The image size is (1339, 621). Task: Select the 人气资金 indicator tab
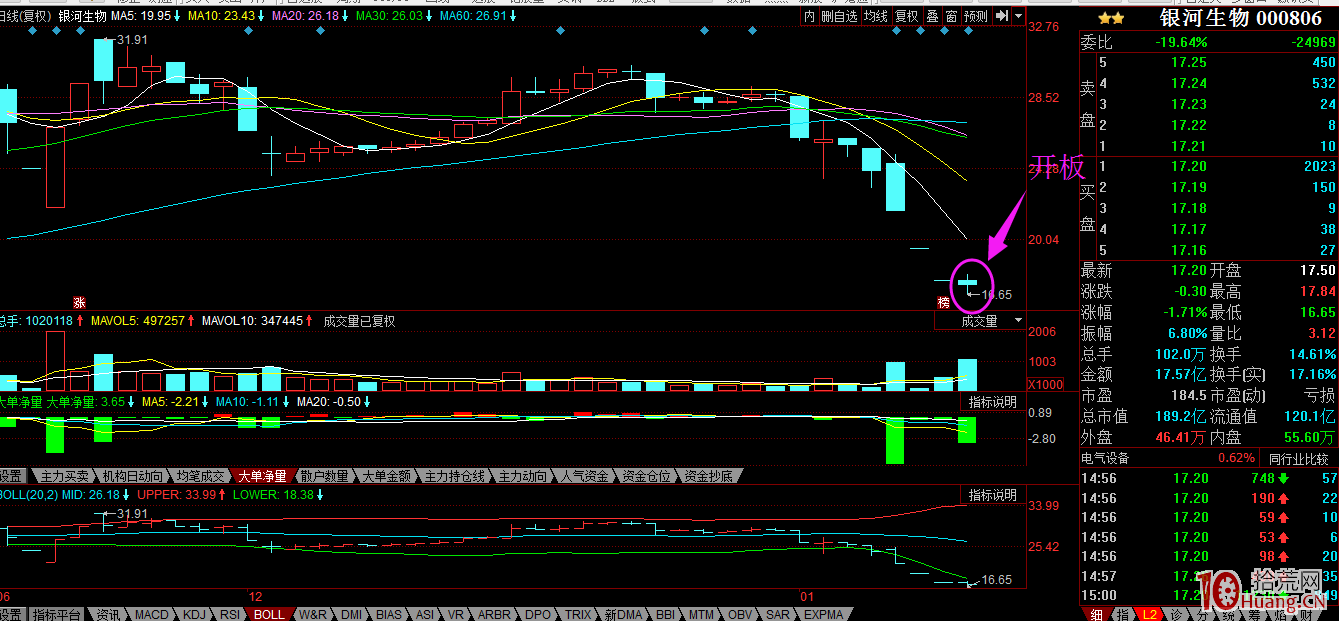tap(584, 476)
